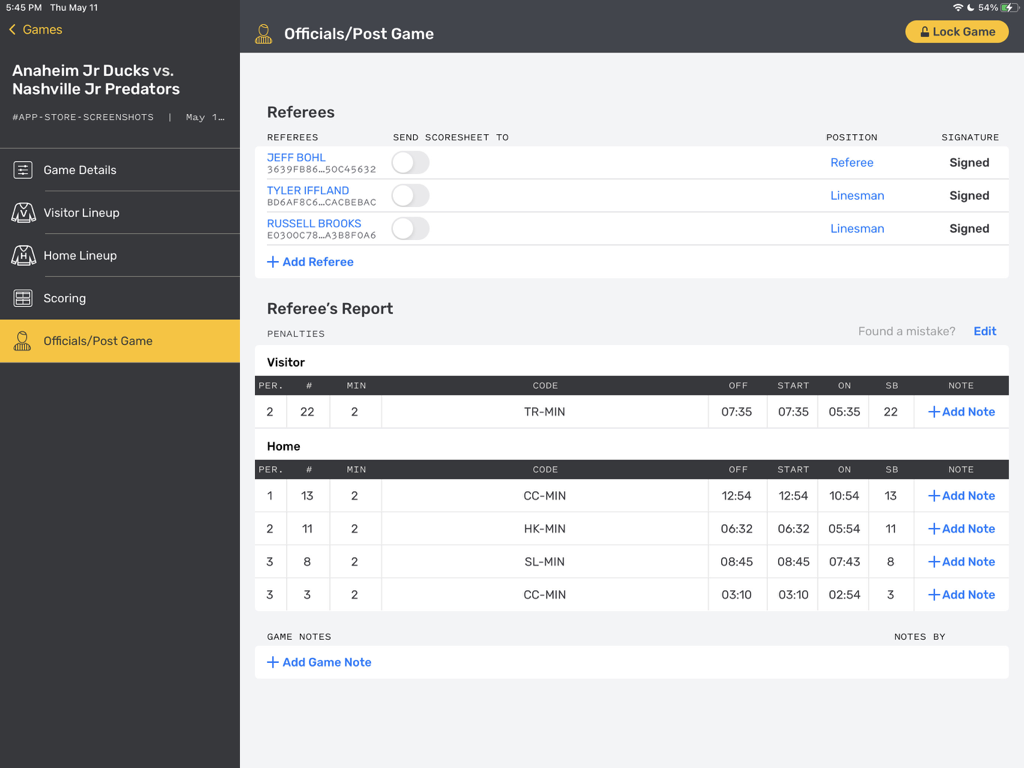Screen dimensions: 1024x768
Task: Select the Visitor Lineup jersey icon
Action: [22, 212]
